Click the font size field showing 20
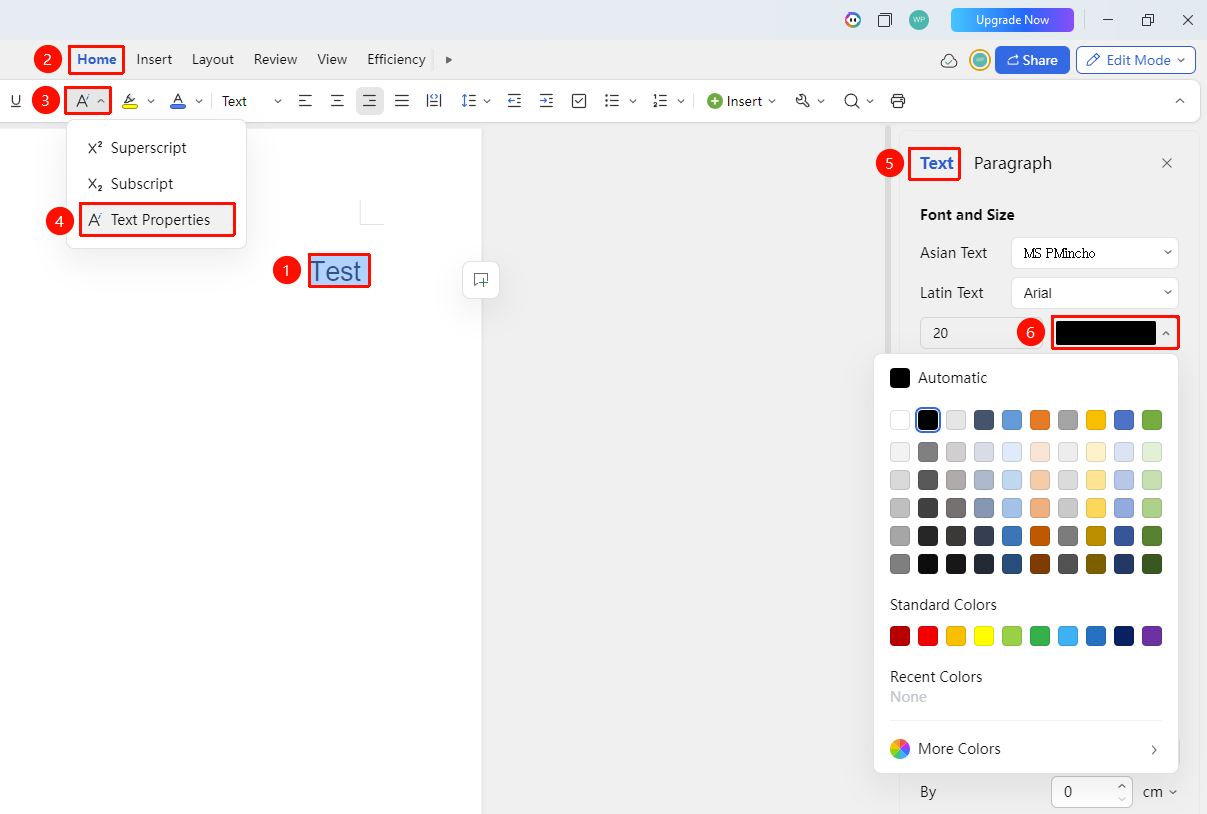 pos(981,333)
